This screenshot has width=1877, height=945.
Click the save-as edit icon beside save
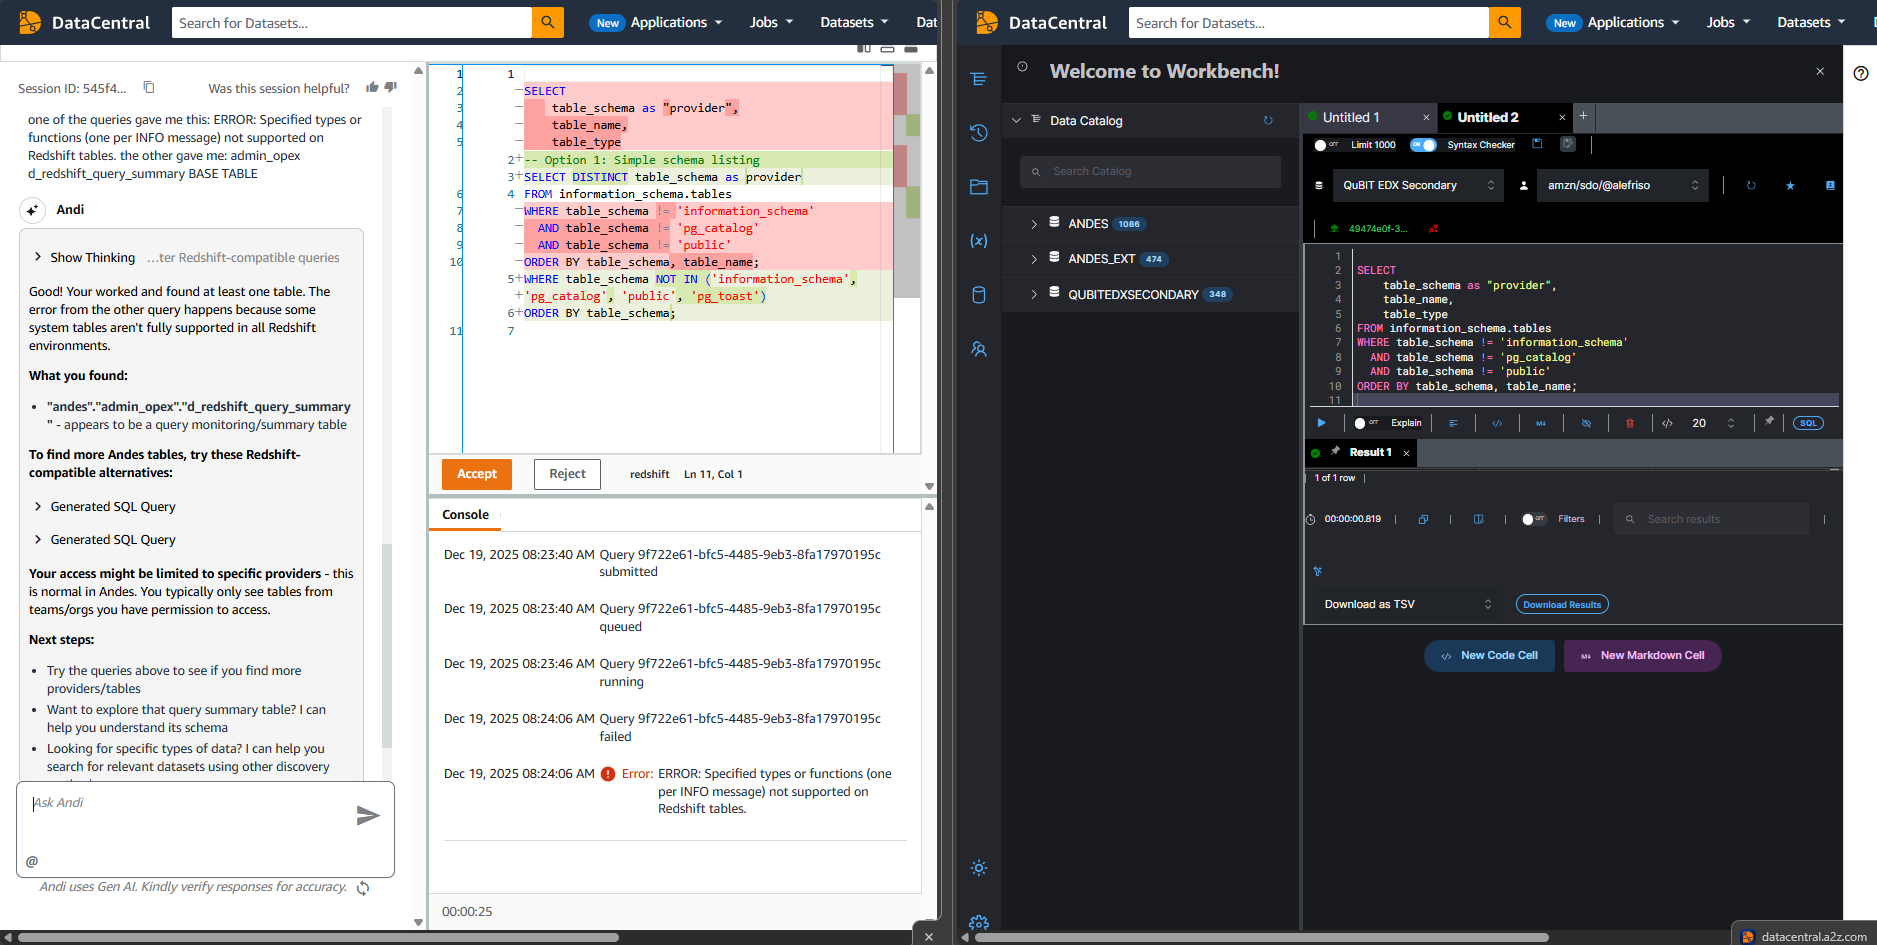[x=1568, y=144]
